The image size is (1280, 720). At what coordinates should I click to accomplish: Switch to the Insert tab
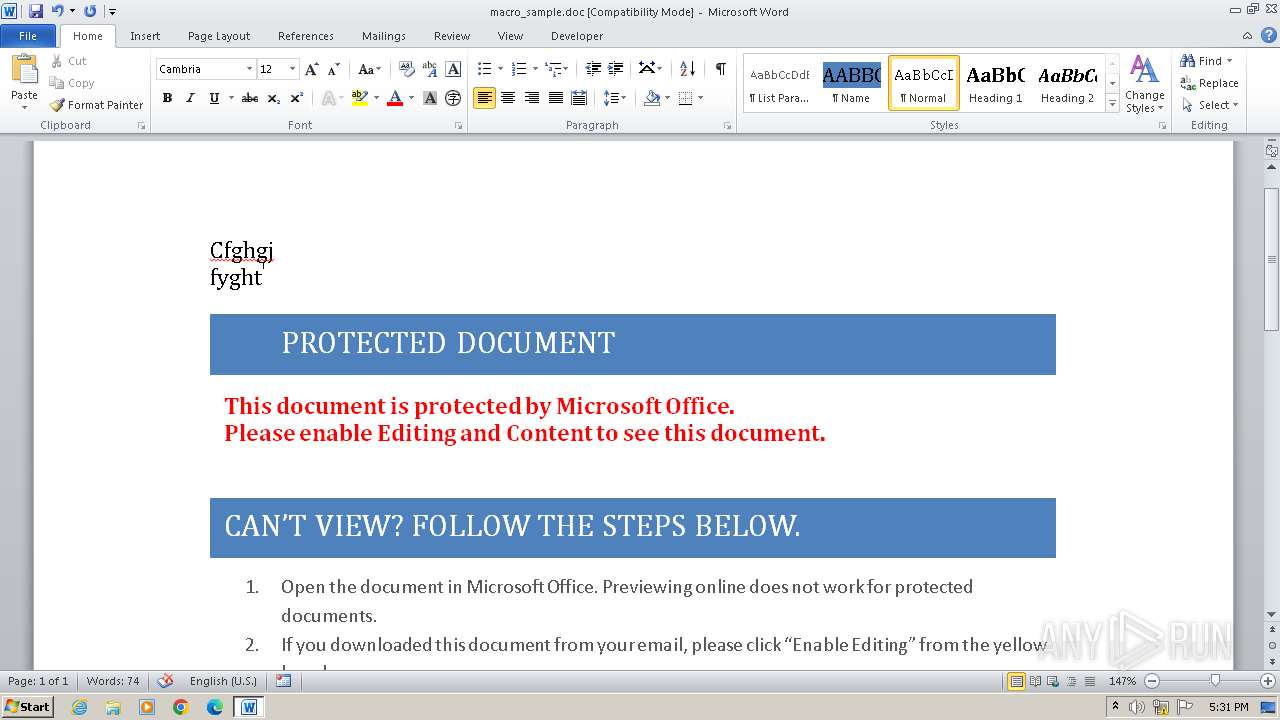pyautogui.click(x=145, y=36)
